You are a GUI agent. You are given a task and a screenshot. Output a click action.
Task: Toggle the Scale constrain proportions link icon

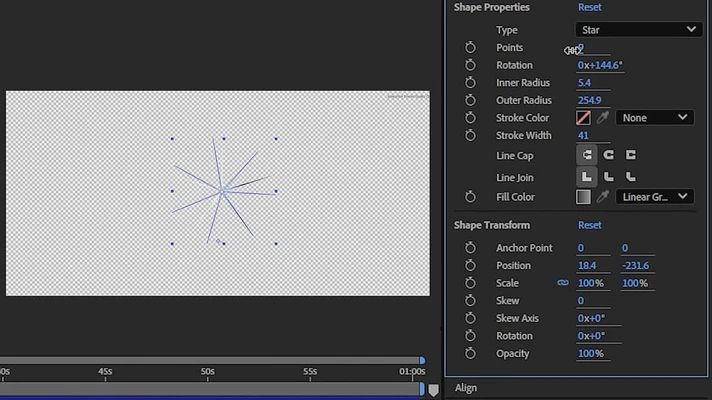pos(563,282)
